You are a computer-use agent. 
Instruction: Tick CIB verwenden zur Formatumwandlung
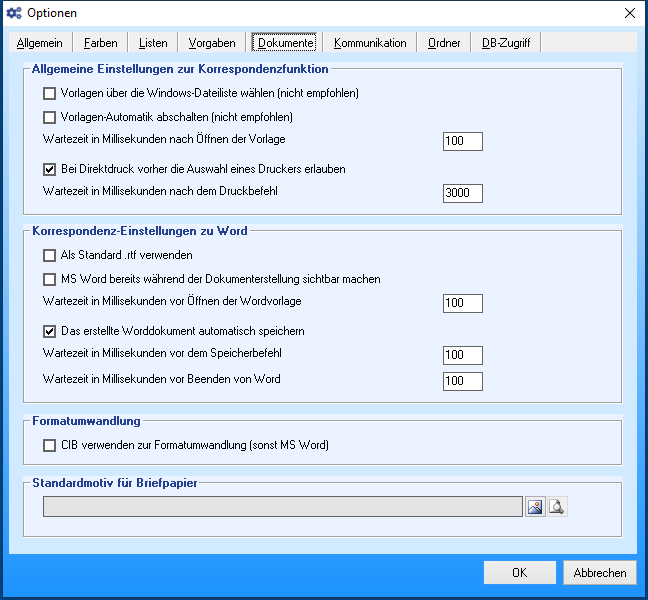point(50,445)
